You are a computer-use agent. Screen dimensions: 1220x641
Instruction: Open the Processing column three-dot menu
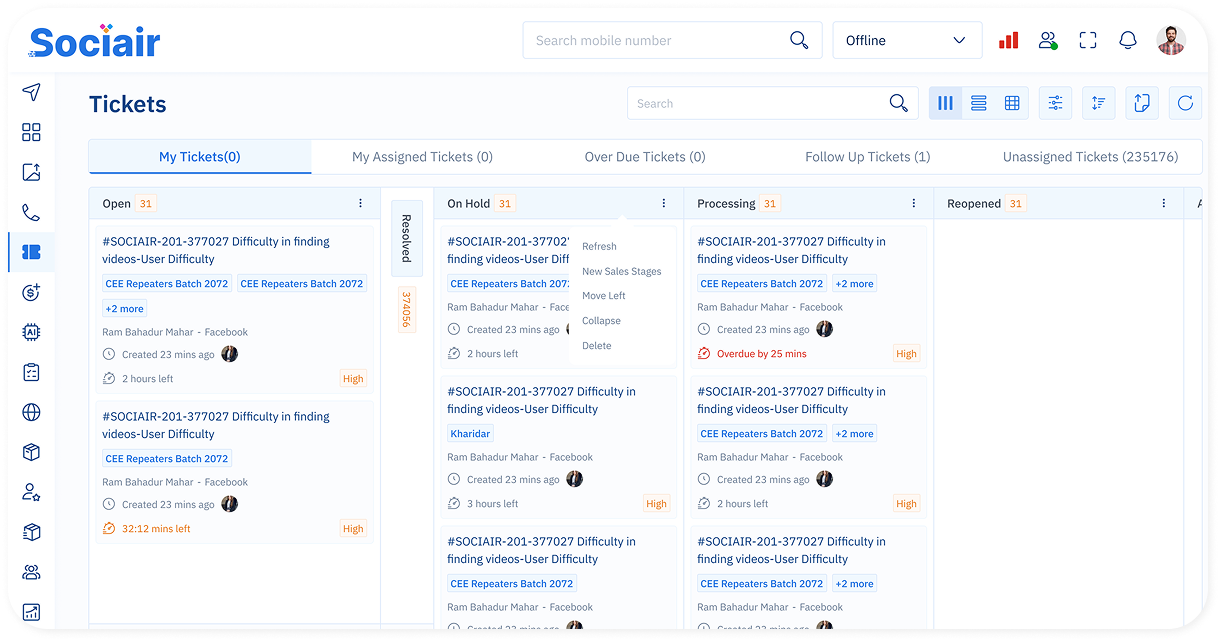[913, 203]
